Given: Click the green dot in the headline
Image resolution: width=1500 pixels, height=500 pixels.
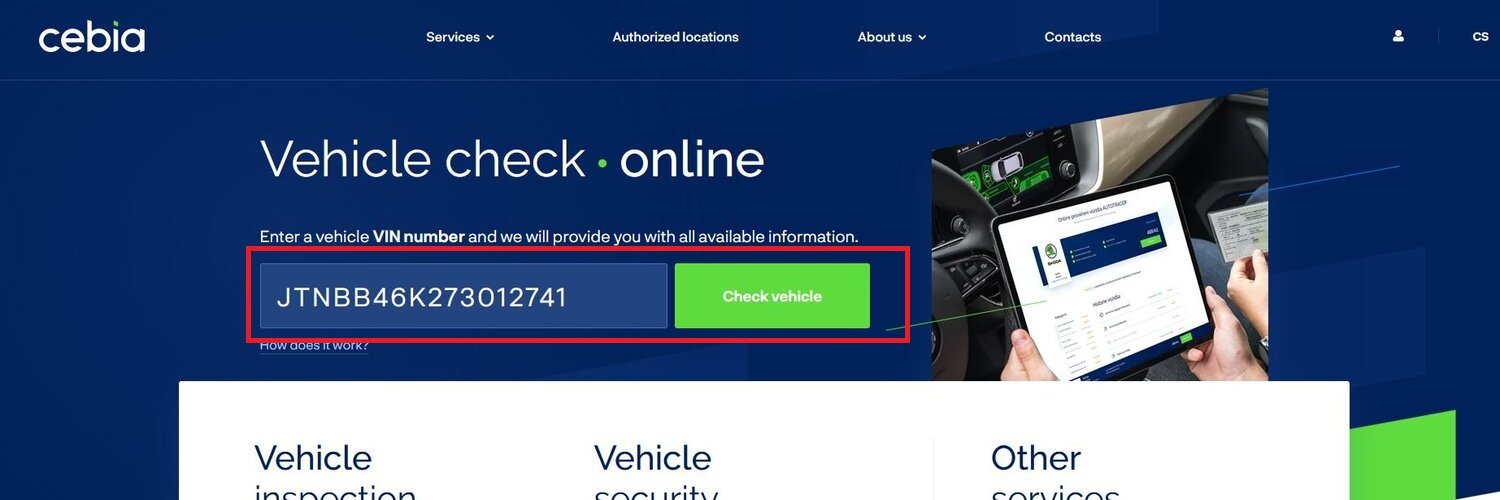Looking at the screenshot, I should tap(602, 163).
